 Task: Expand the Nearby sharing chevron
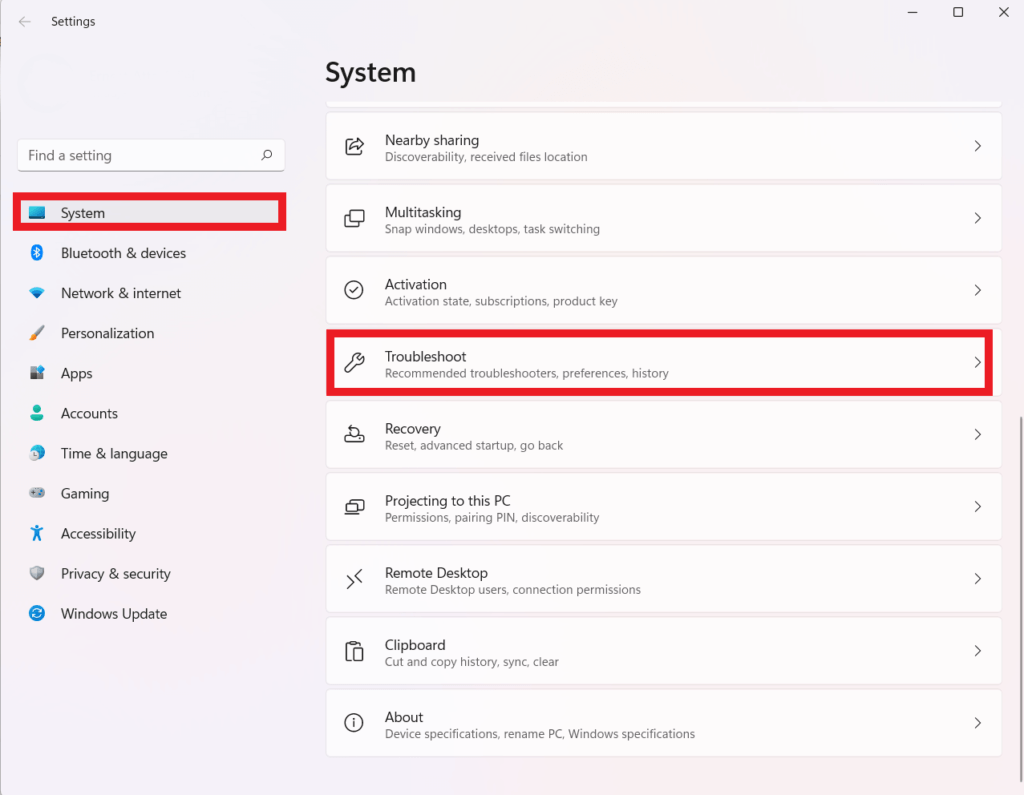pyautogui.click(x=977, y=145)
